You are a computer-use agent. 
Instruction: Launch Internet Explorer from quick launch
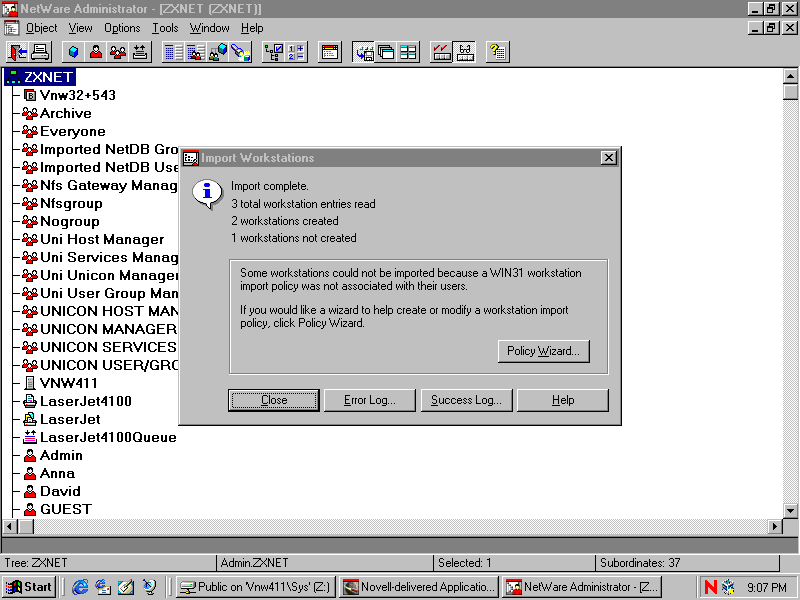(x=80, y=587)
